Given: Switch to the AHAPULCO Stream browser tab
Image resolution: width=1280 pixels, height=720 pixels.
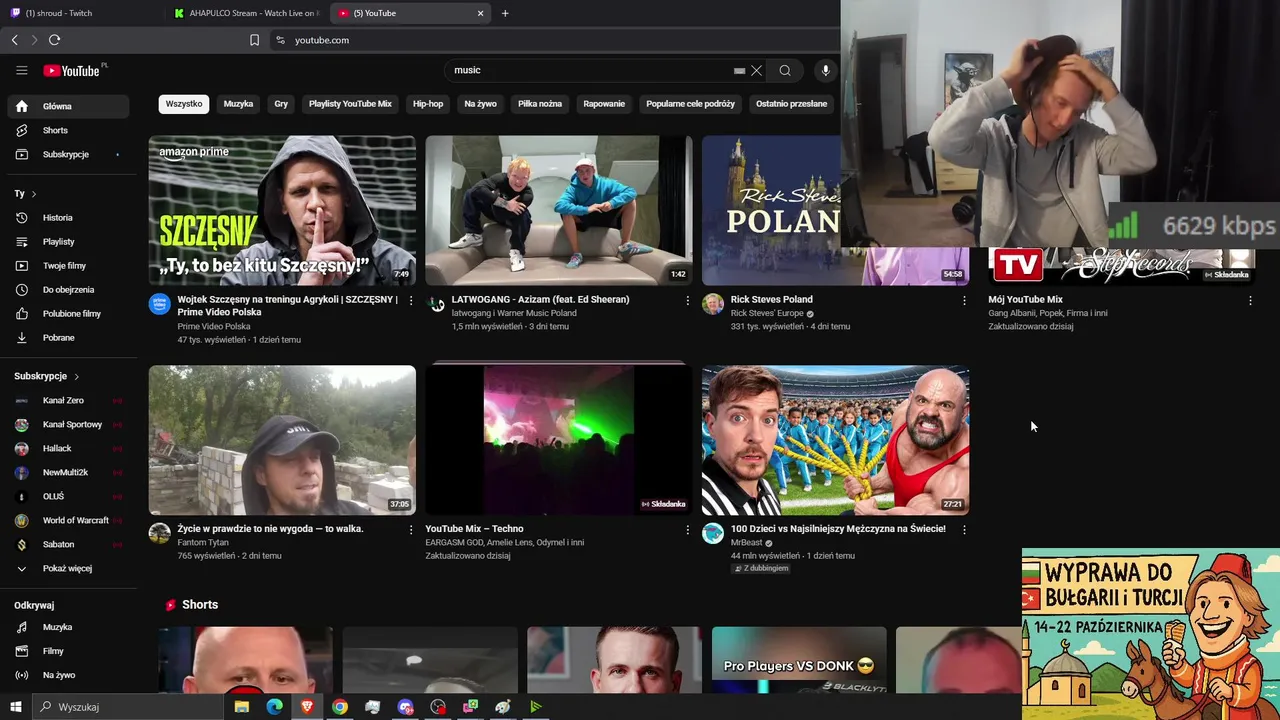Looking at the screenshot, I should pyautogui.click(x=247, y=13).
